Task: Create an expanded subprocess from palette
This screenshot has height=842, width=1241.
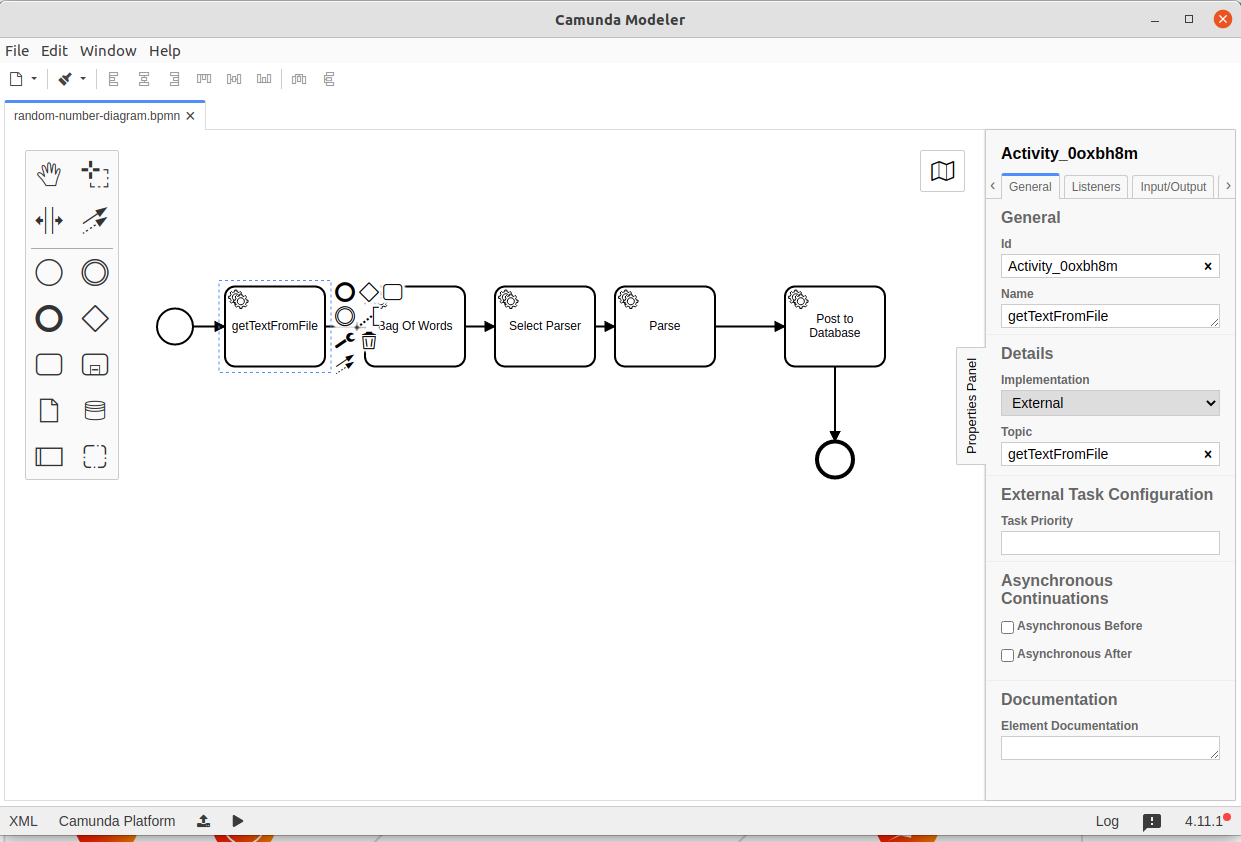Action: tap(95, 365)
